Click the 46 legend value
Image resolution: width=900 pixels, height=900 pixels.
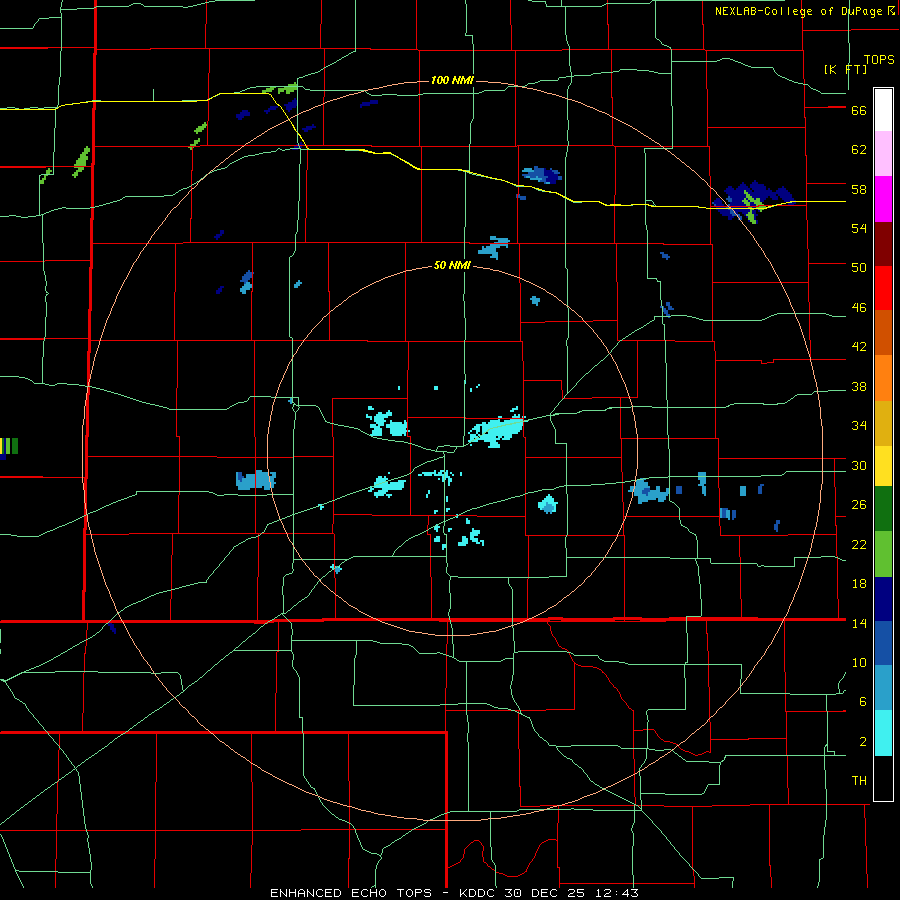point(859,307)
